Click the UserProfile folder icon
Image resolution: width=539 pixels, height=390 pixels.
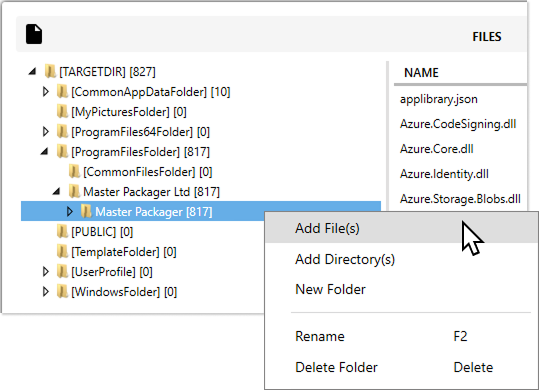pyautogui.click(x=62, y=271)
